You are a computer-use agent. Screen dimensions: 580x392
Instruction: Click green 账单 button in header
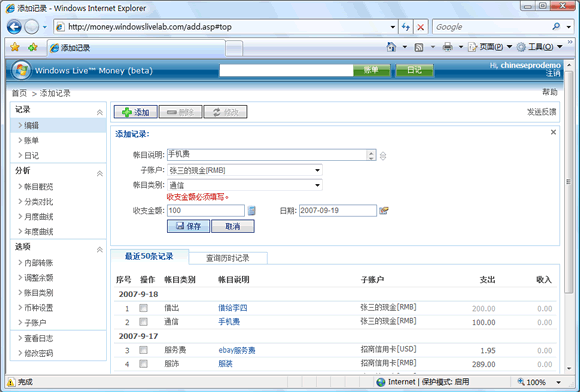pos(371,70)
